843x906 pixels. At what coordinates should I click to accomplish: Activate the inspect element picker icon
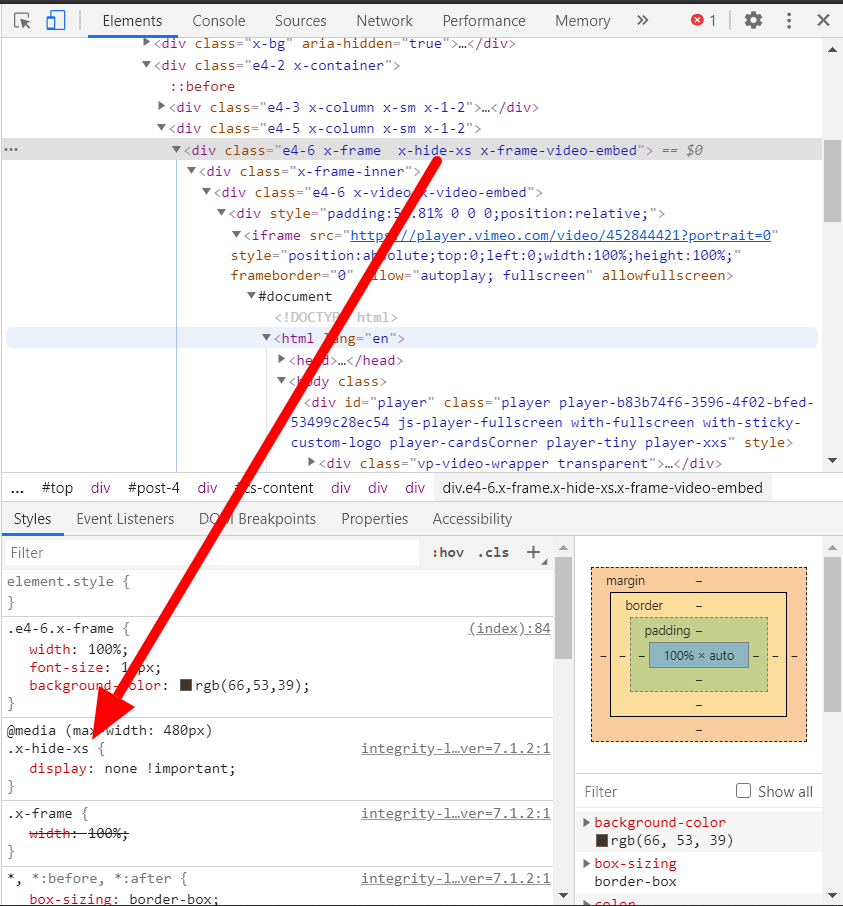pyautogui.click(x=22, y=21)
